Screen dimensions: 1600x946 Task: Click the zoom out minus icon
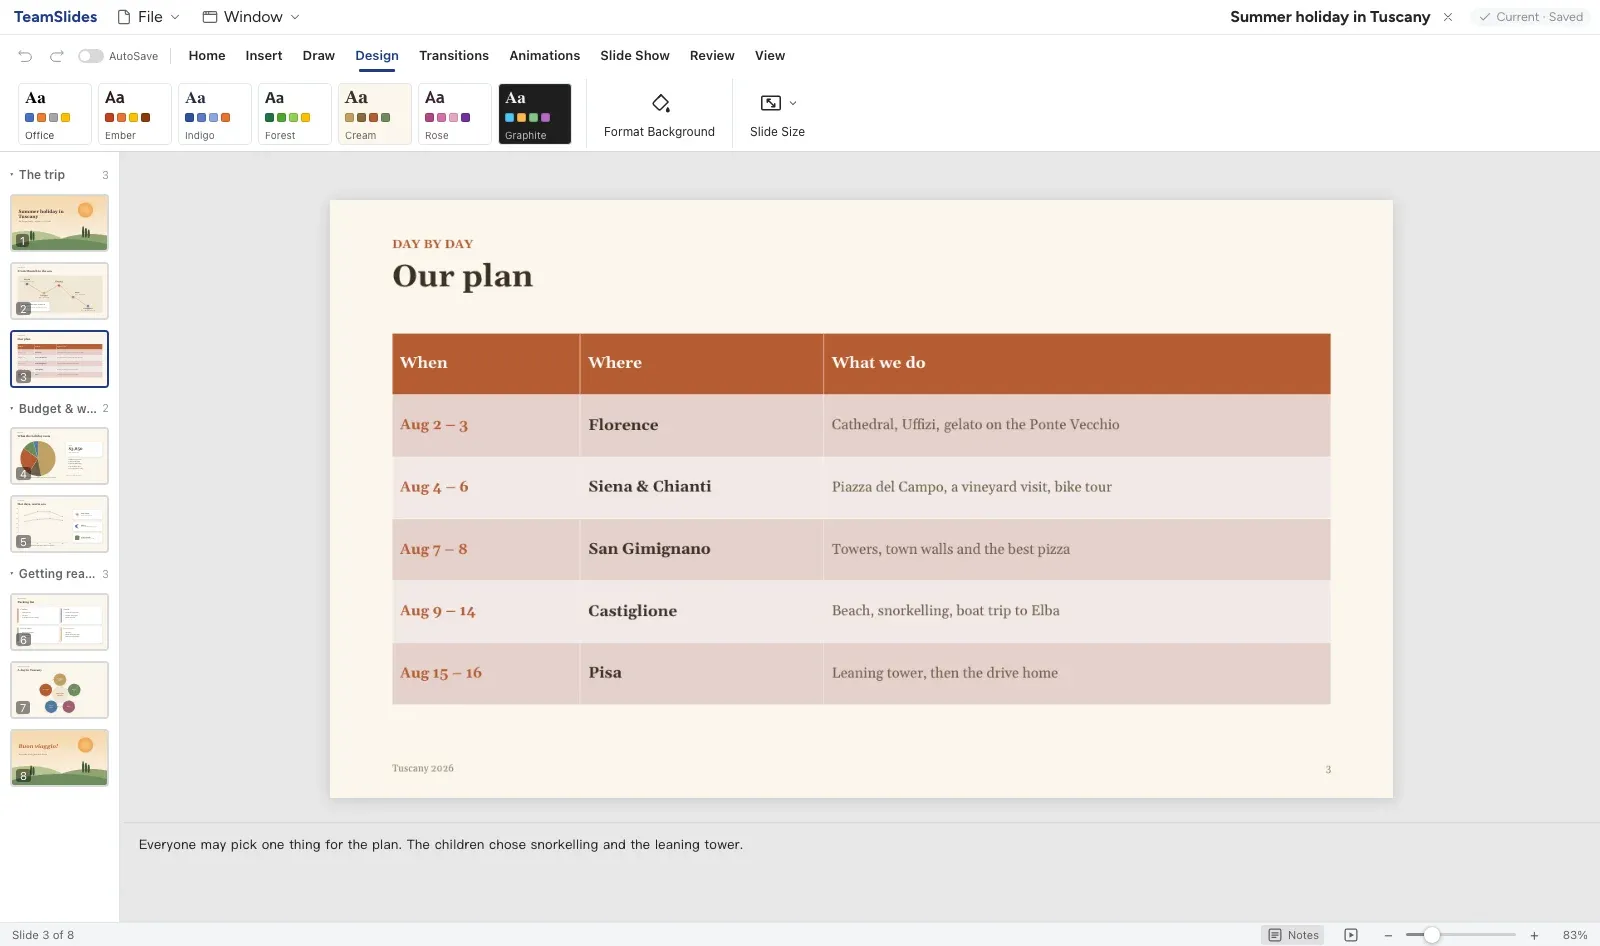[x=1388, y=936]
